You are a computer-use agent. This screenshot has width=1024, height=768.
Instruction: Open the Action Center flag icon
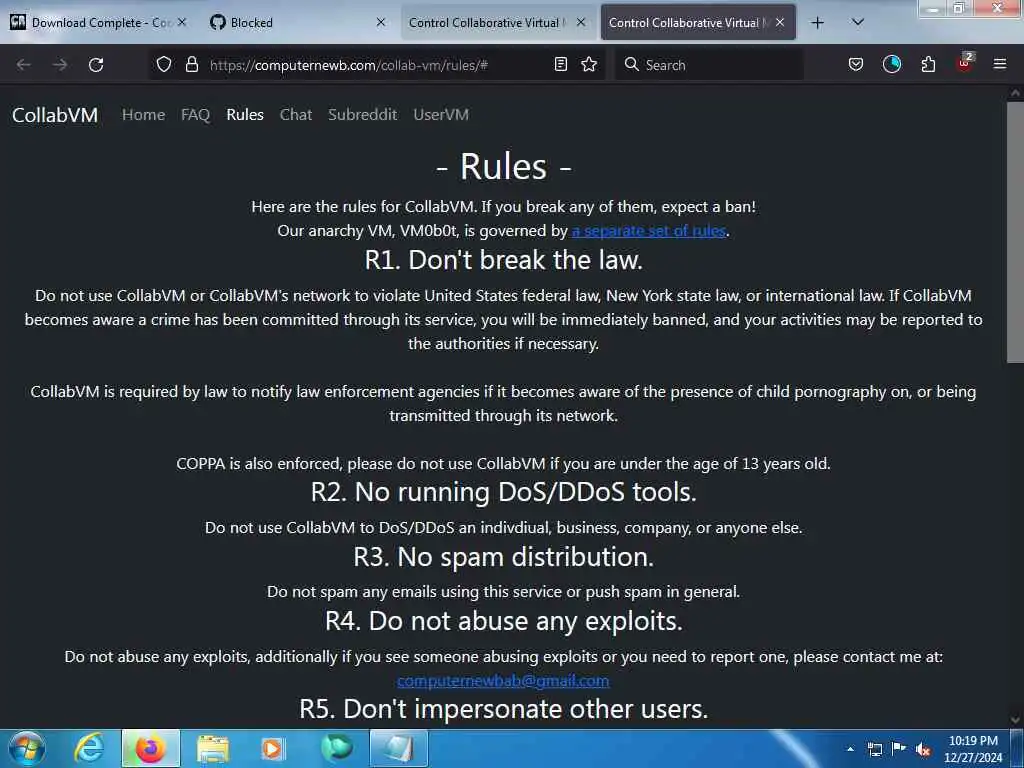click(x=899, y=748)
